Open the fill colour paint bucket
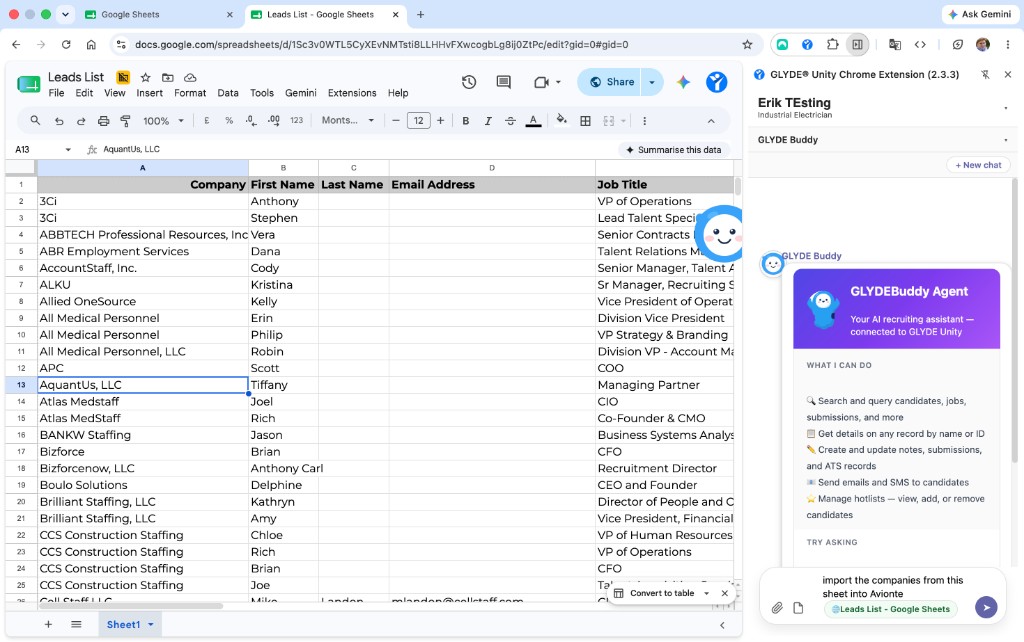This screenshot has width=1024, height=642. pyautogui.click(x=561, y=120)
